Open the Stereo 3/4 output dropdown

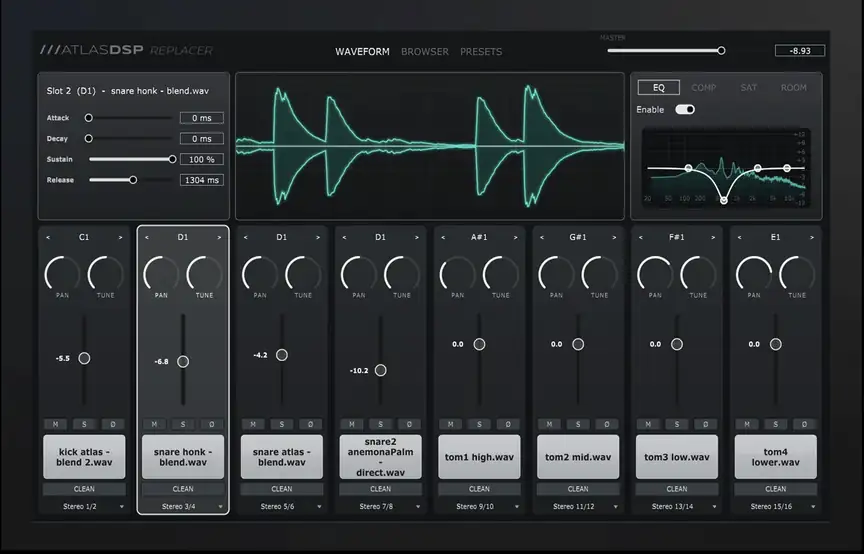click(183, 506)
